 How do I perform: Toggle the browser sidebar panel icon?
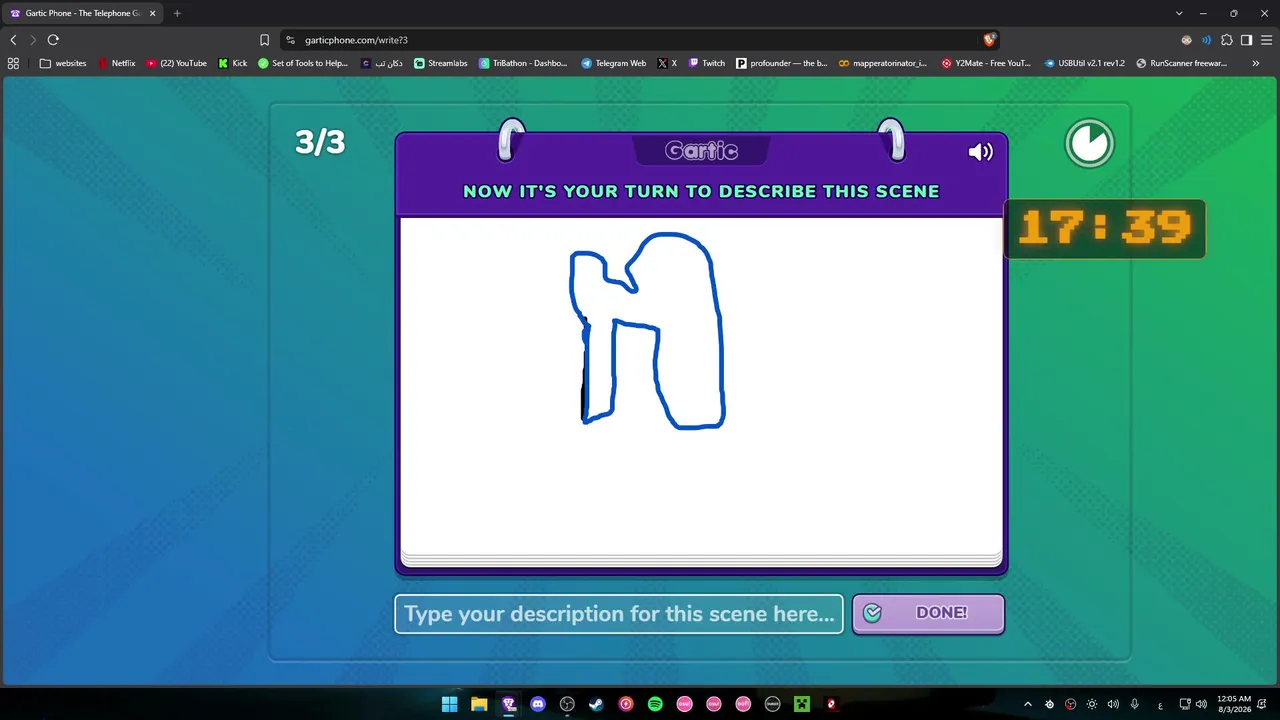click(1246, 40)
